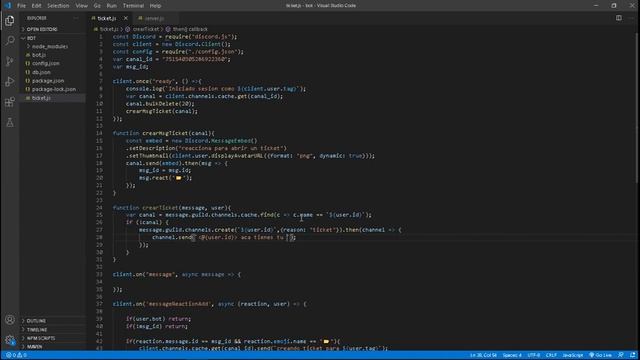Open the Search view in activity bar
Viewport: 640px width, 360px height.
click(x=10, y=40)
